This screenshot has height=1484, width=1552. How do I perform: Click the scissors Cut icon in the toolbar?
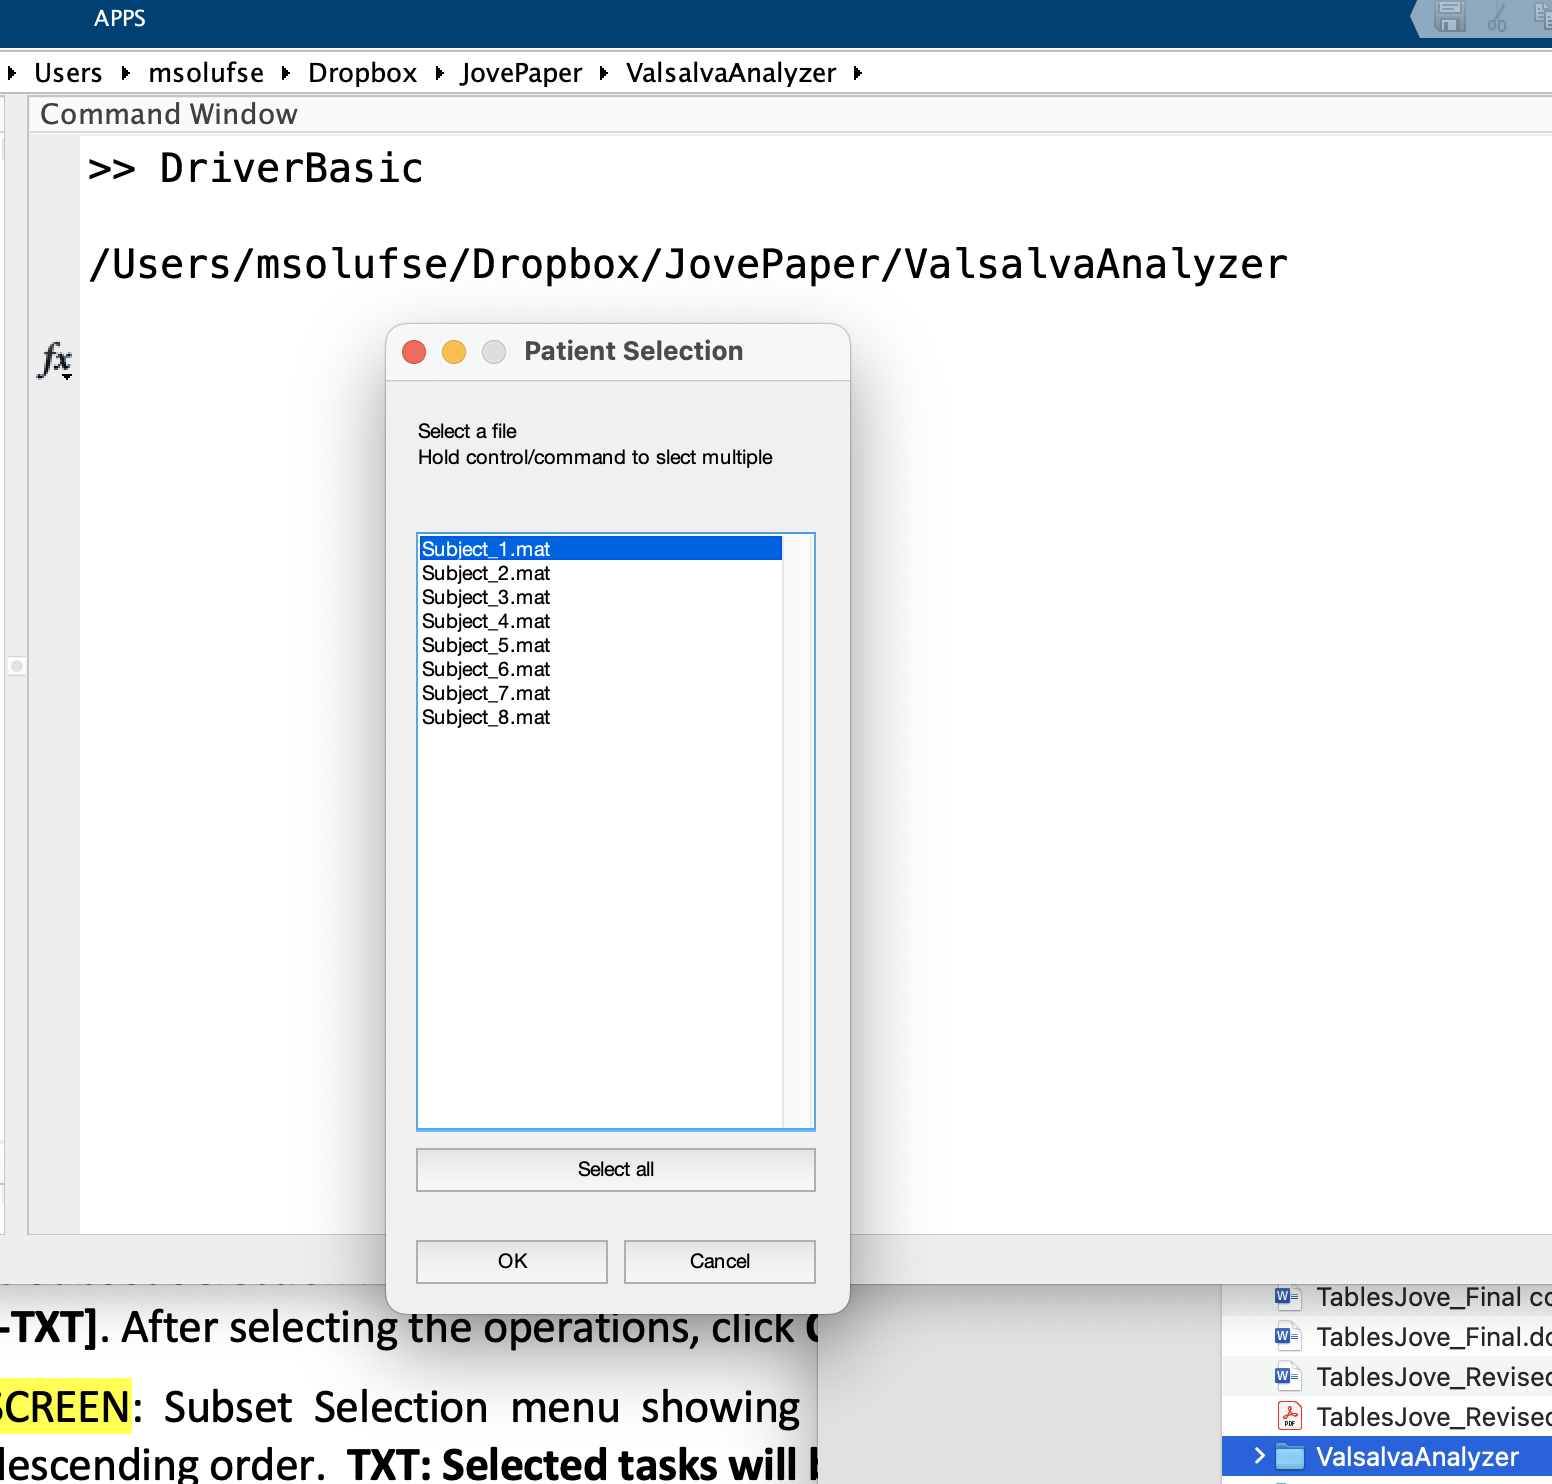point(1497,17)
